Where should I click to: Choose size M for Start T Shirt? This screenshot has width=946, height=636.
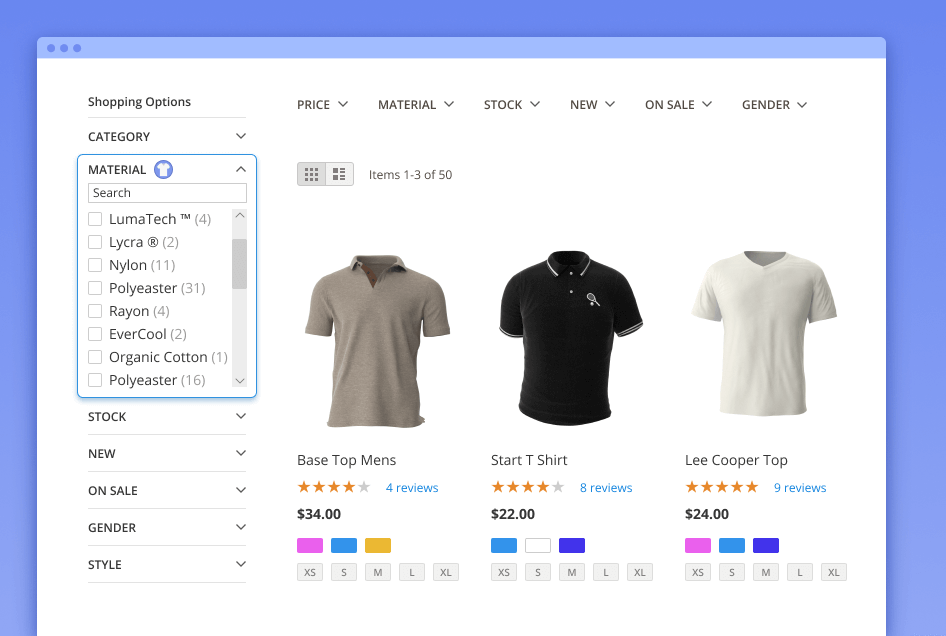[x=572, y=573]
